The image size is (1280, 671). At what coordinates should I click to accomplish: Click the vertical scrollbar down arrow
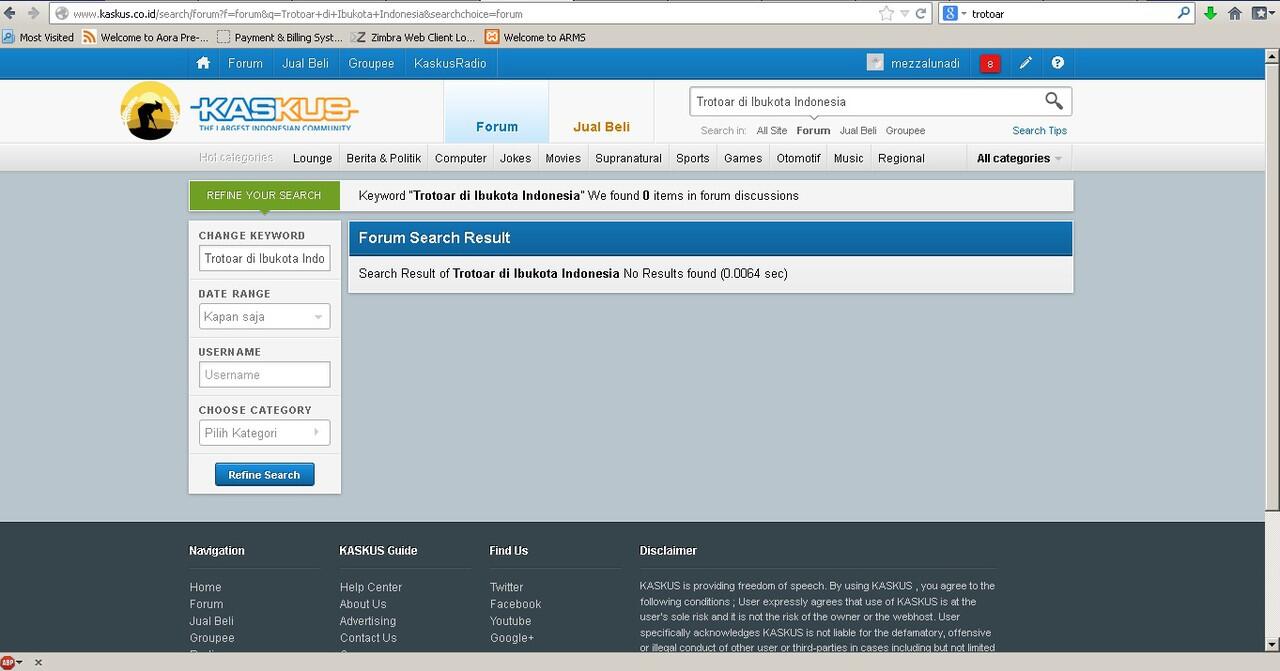tap(1272, 644)
